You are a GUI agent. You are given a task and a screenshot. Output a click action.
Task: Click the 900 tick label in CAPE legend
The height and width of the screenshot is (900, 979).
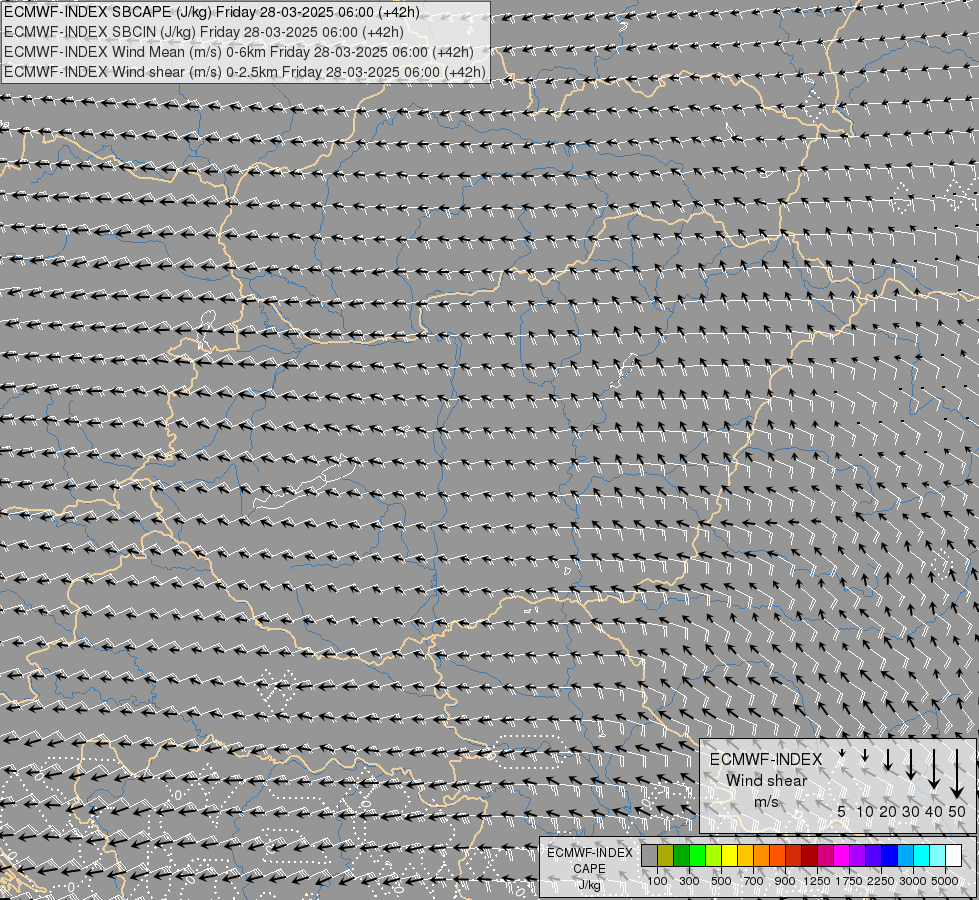click(785, 881)
